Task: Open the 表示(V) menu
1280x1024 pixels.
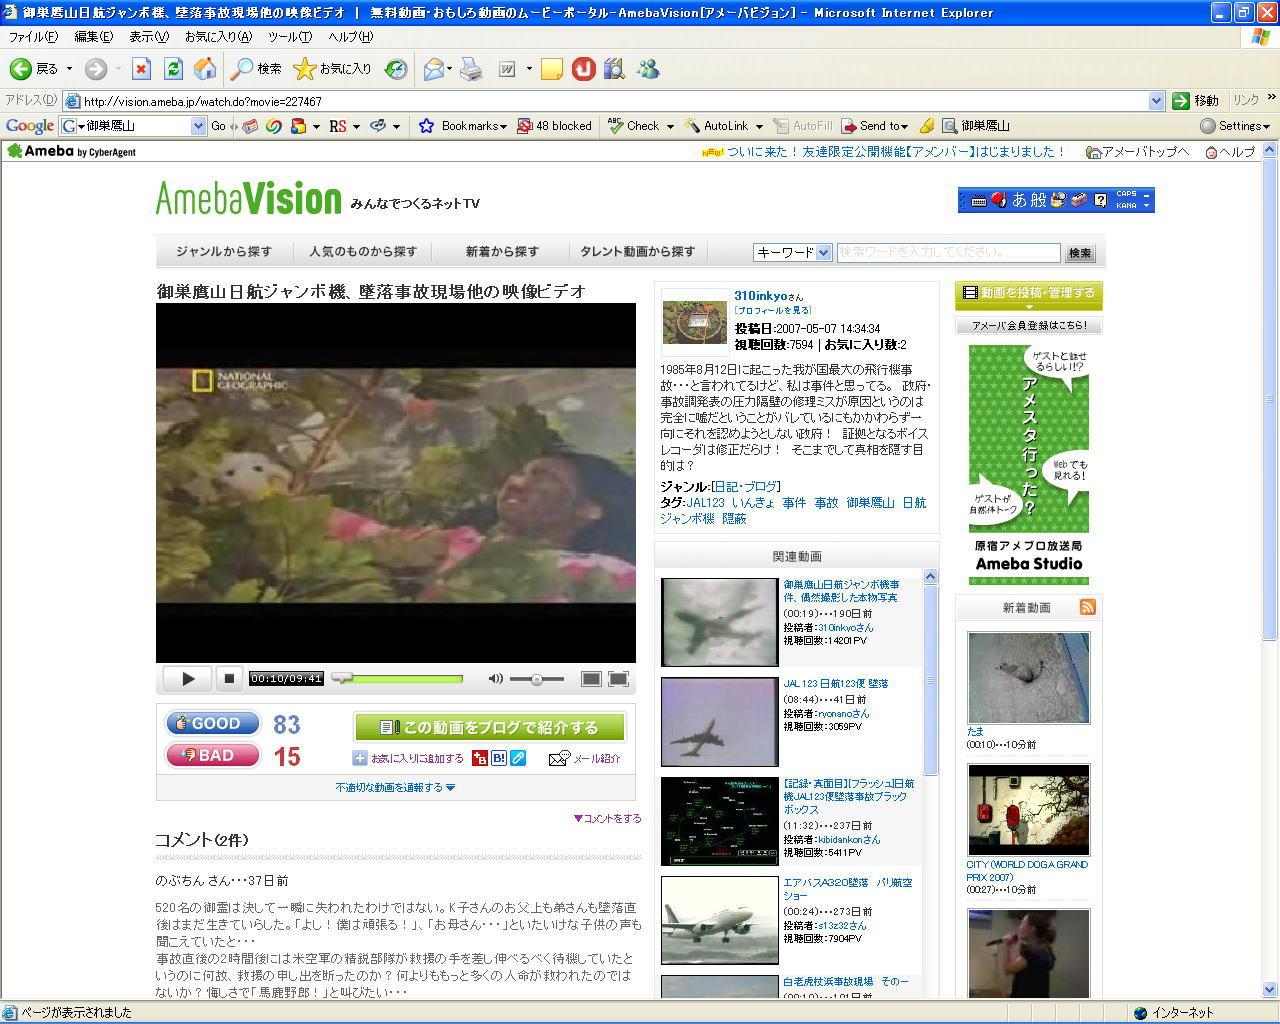Action: 149,37
